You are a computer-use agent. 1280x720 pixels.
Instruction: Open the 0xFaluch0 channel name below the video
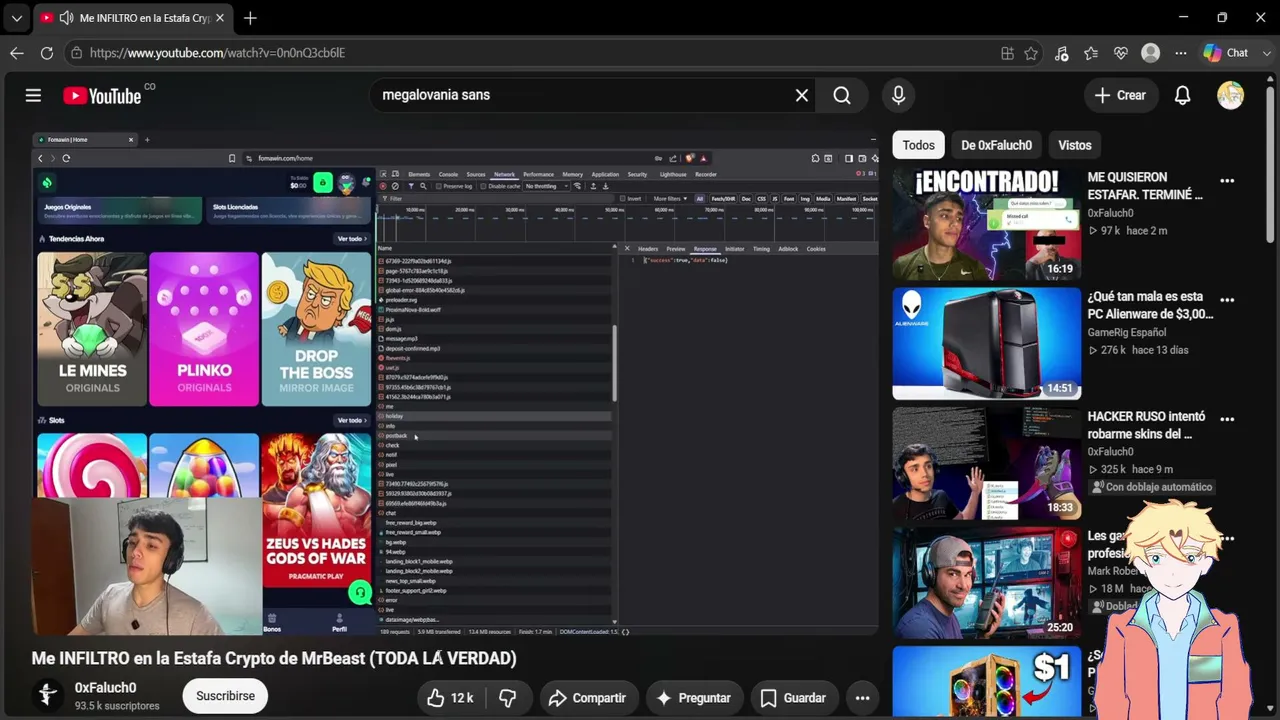(x=105, y=688)
